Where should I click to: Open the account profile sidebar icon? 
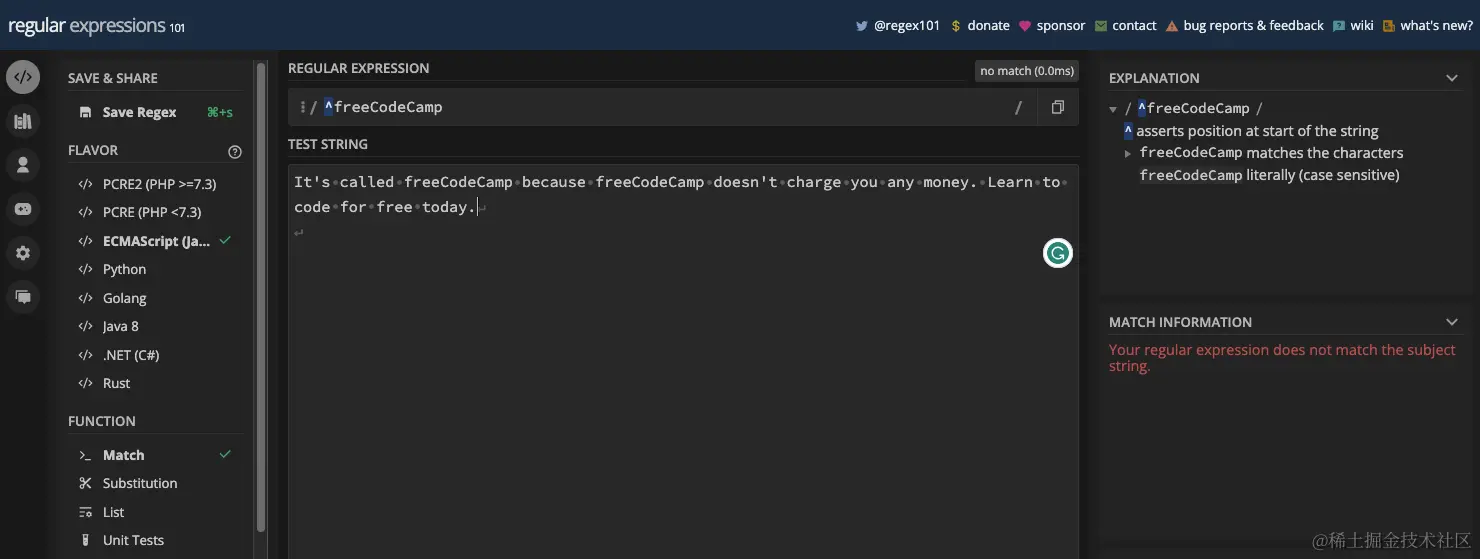click(23, 165)
